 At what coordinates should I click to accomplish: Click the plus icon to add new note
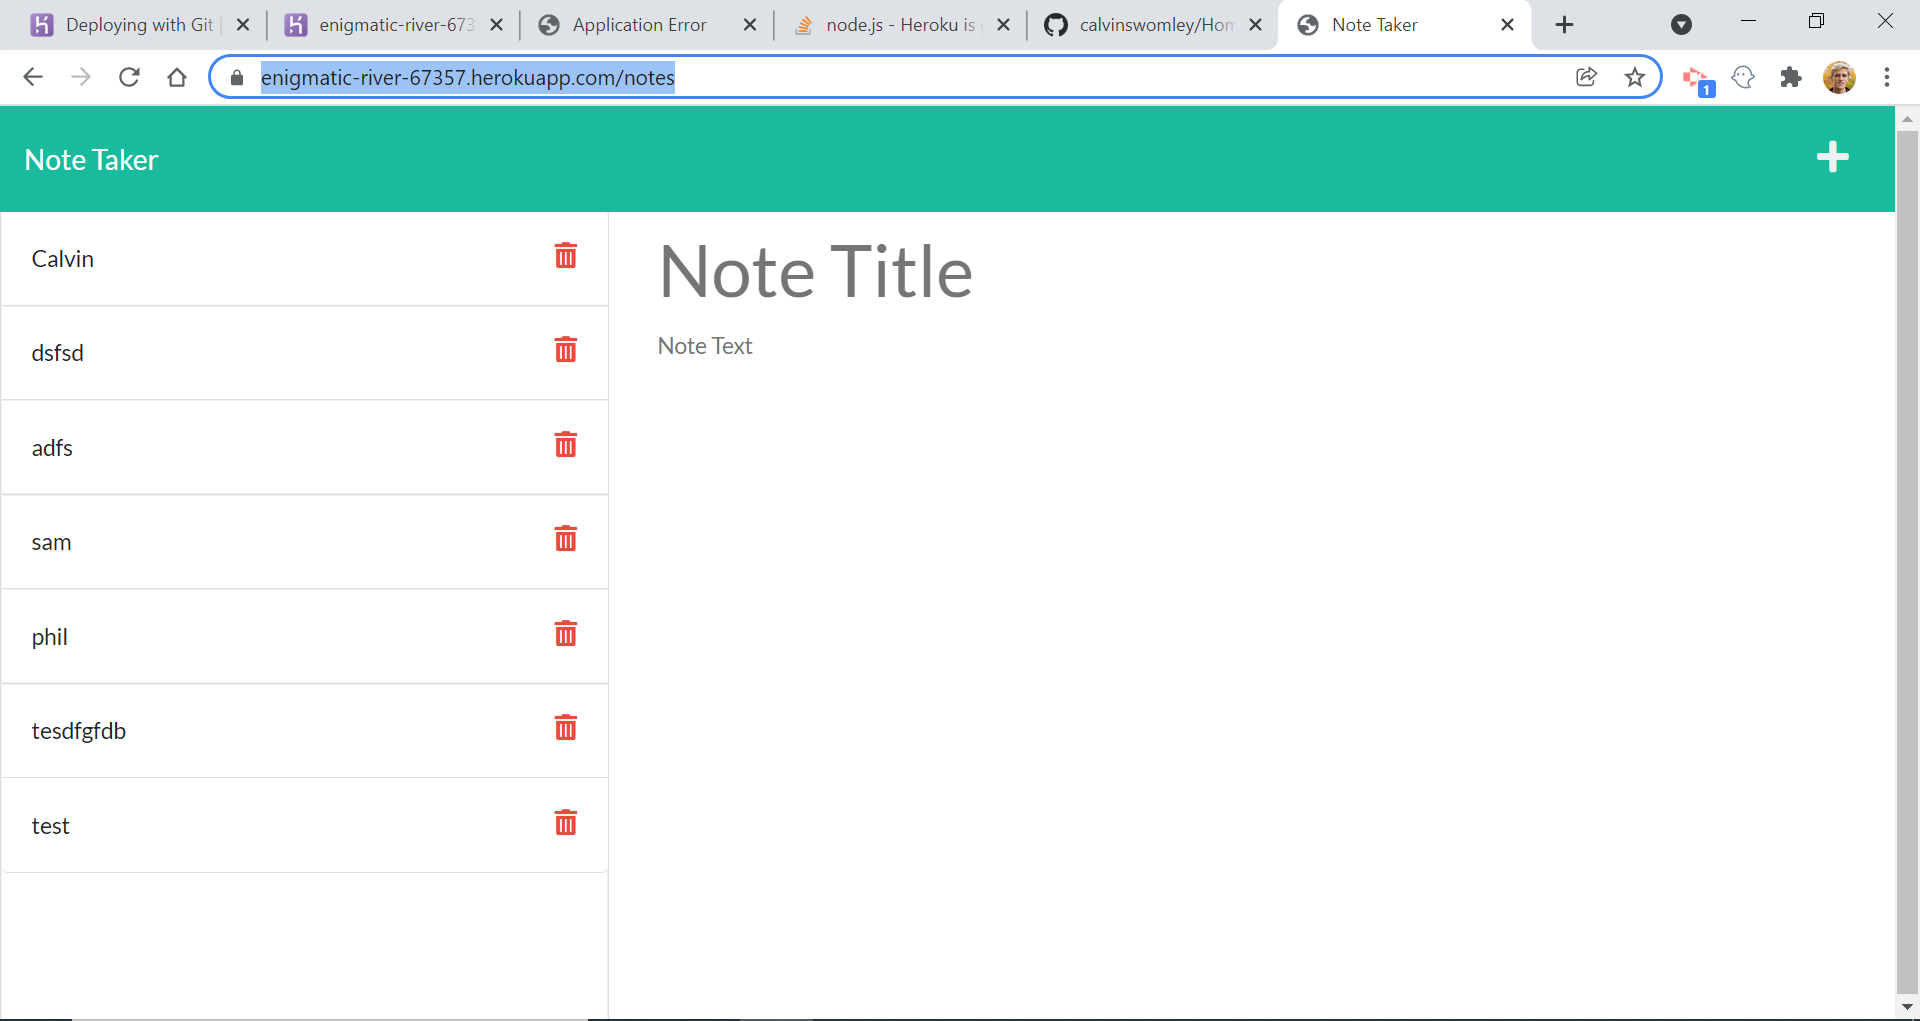click(1832, 157)
